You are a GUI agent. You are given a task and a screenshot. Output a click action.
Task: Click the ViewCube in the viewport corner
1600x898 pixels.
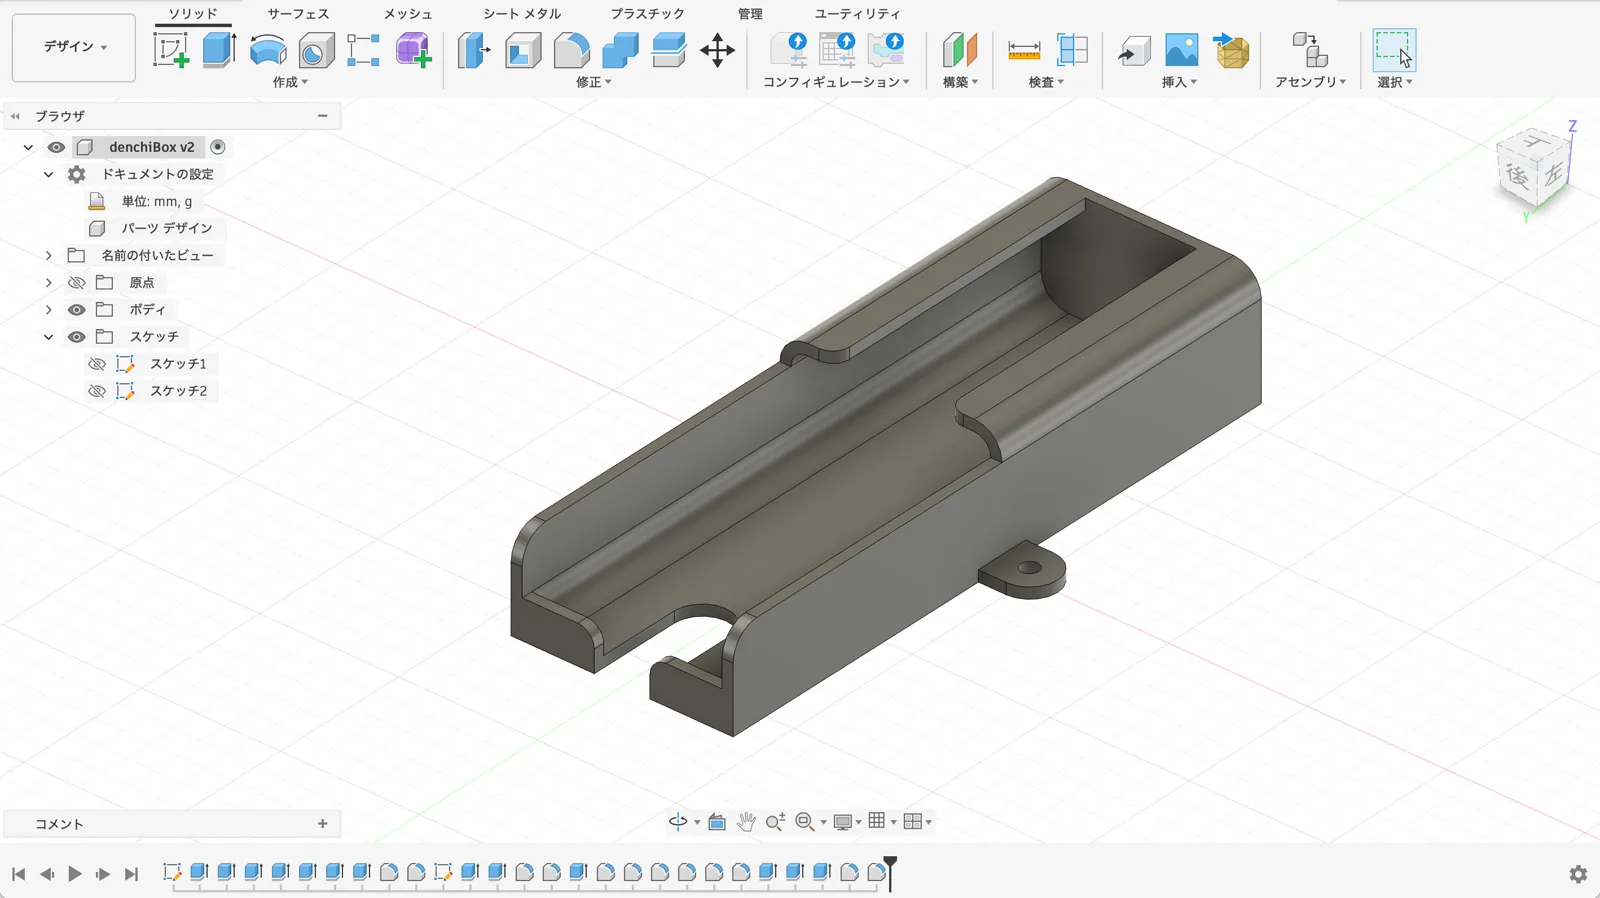(x=1534, y=170)
